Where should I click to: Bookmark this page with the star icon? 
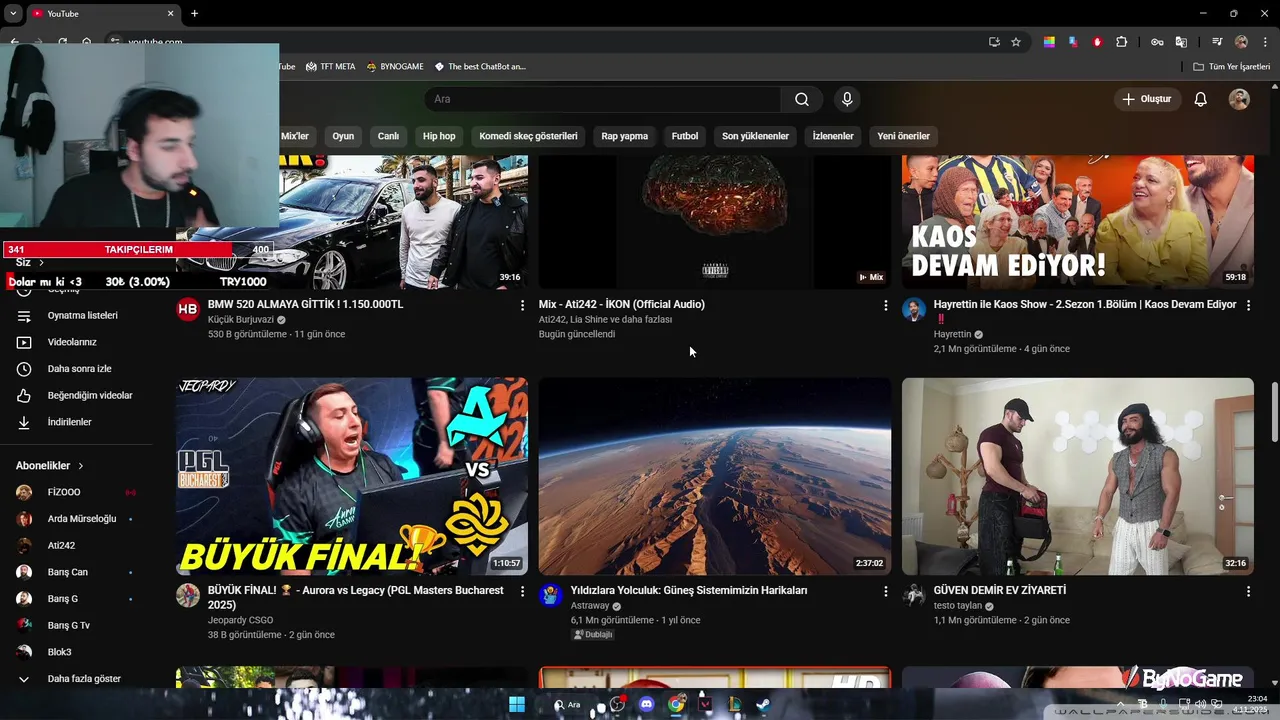coord(1016,42)
